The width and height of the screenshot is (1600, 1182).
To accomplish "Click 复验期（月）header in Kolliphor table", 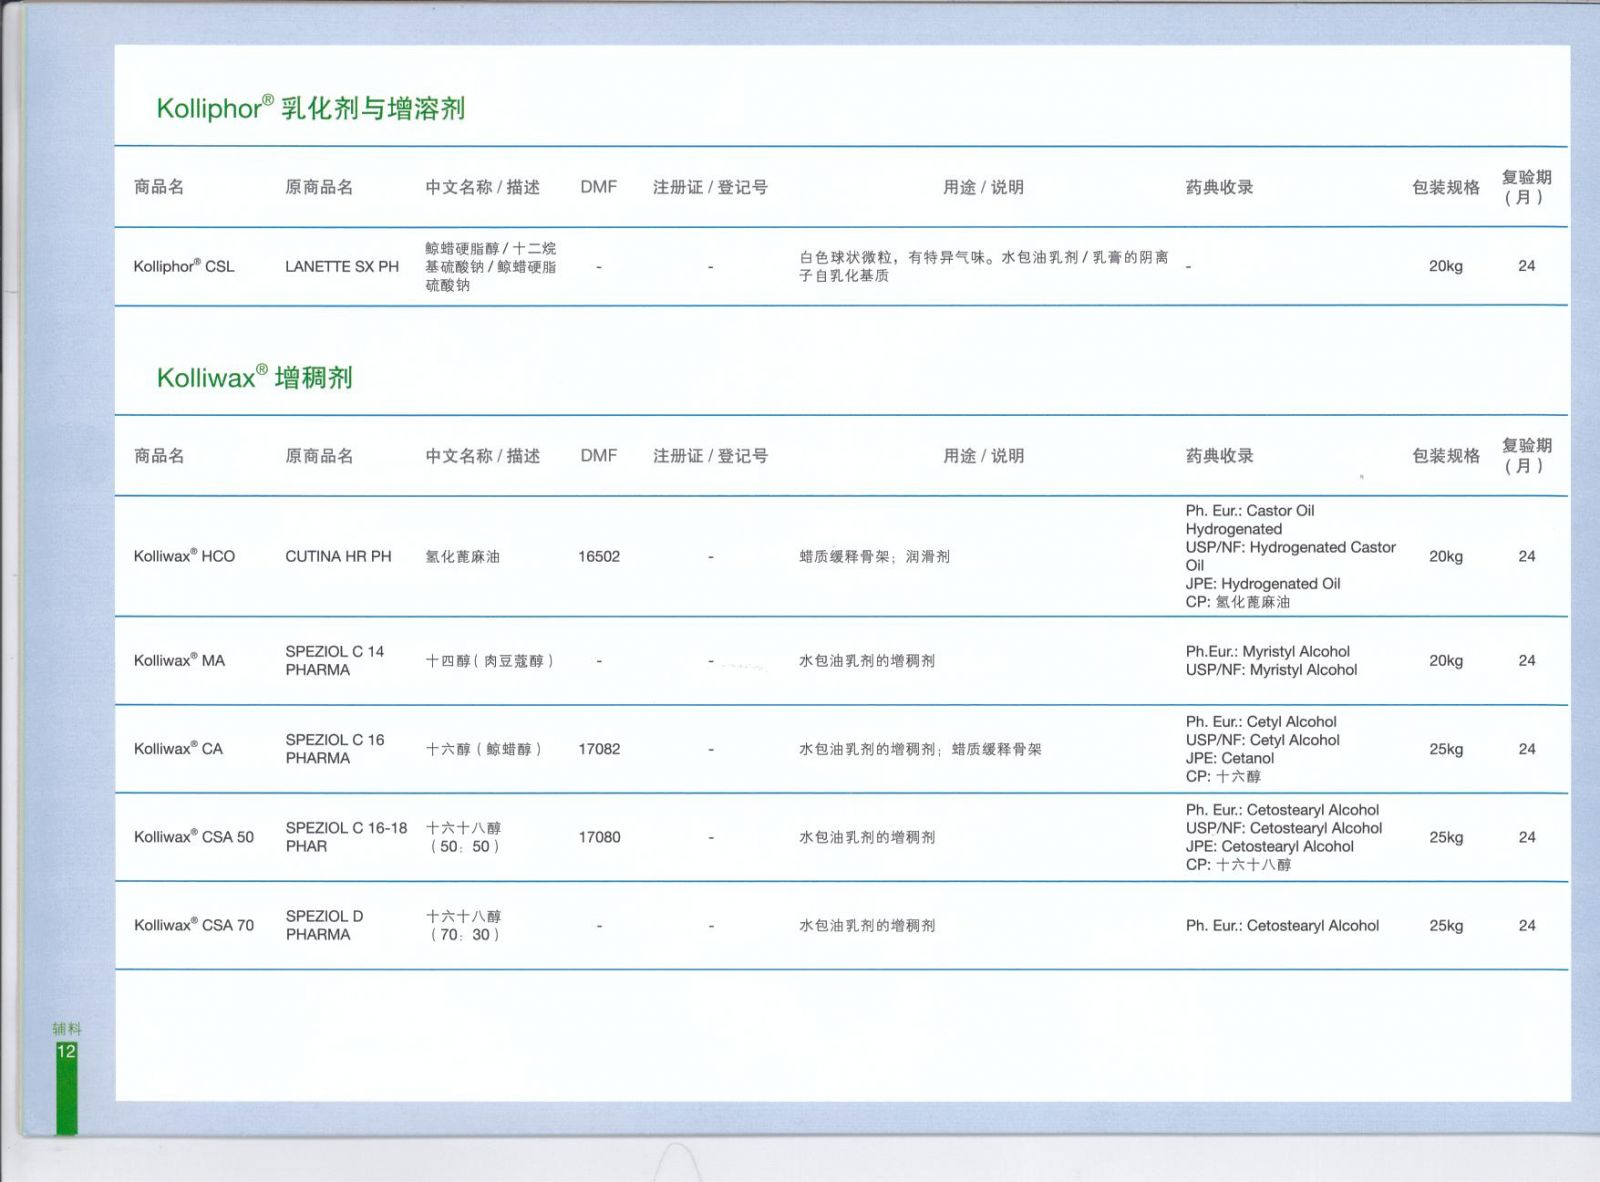I will pyautogui.click(x=1527, y=187).
